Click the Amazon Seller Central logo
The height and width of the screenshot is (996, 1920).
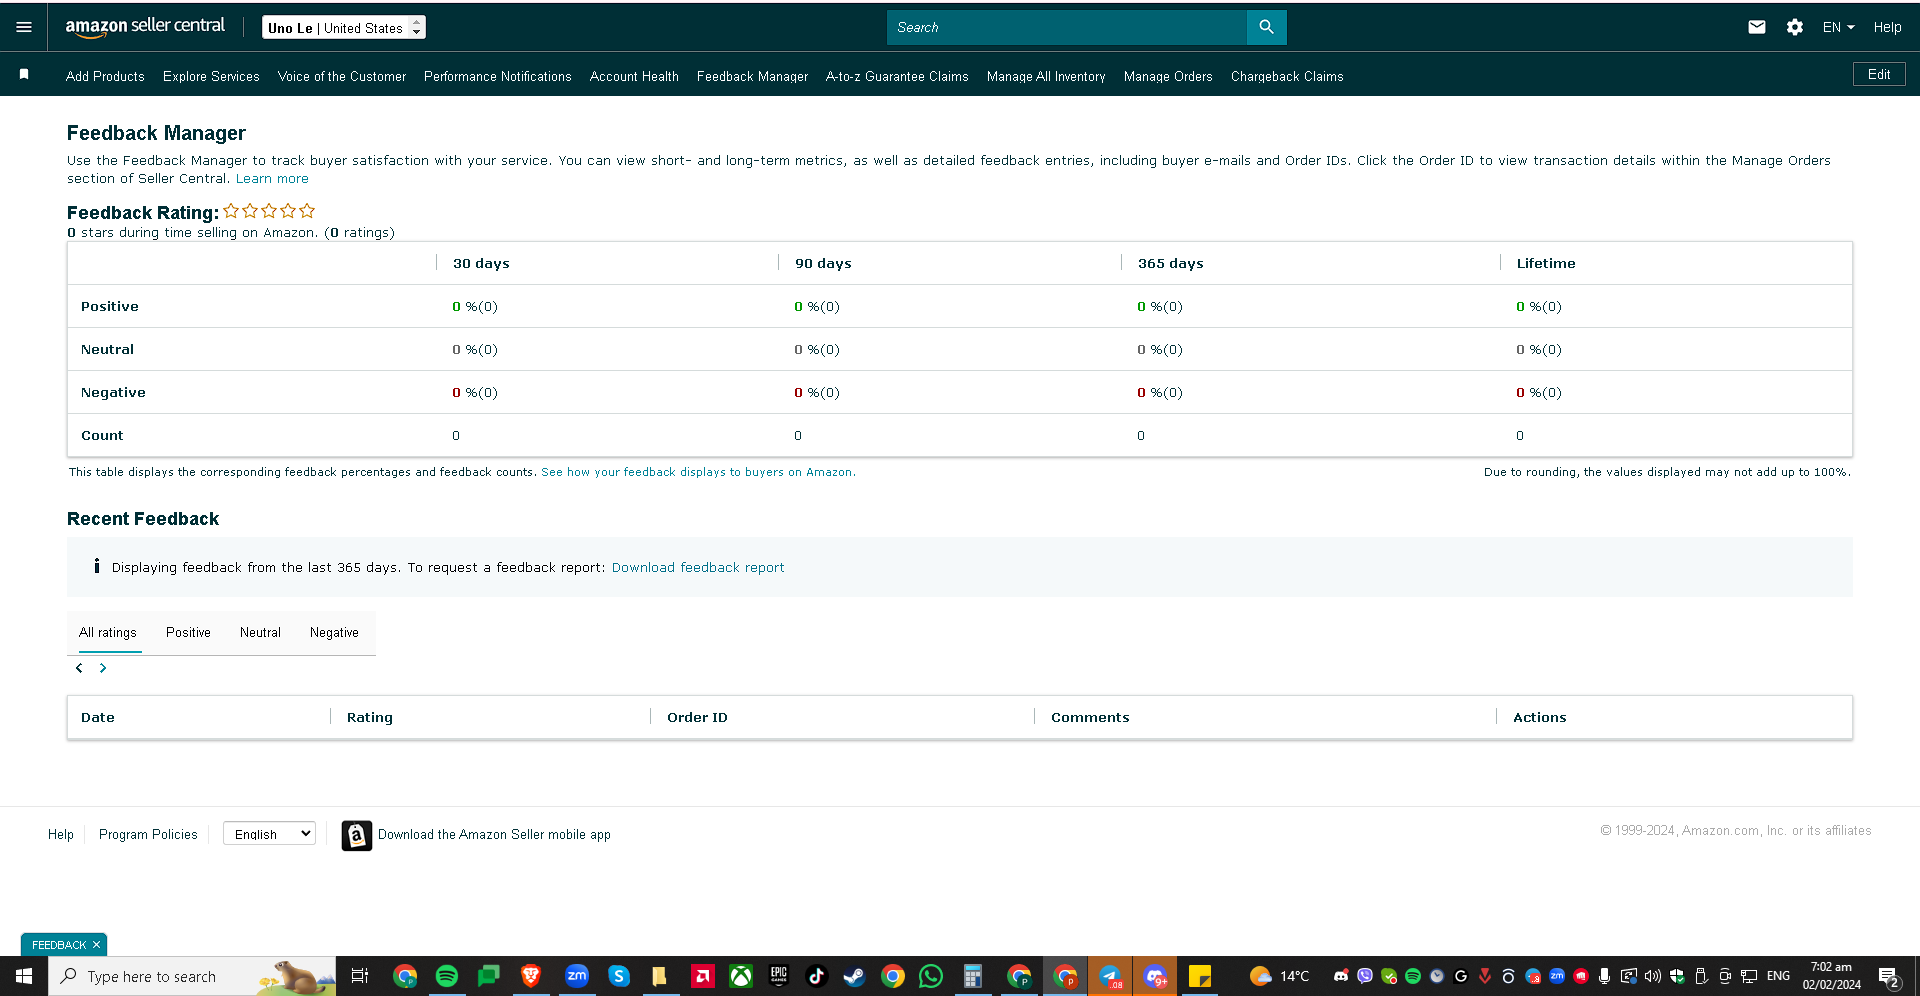click(x=145, y=27)
